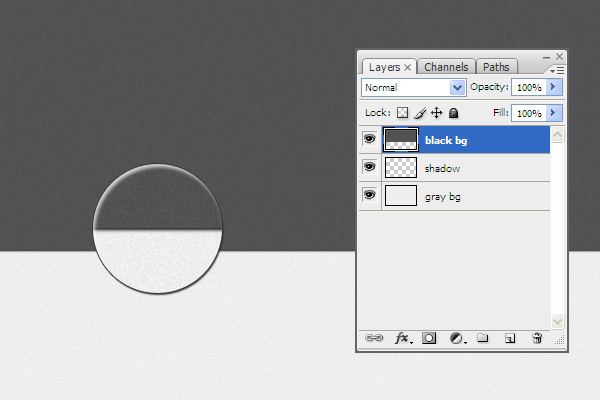The image size is (600, 400).
Task: Delete layer with trash icon
Action: click(537, 338)
